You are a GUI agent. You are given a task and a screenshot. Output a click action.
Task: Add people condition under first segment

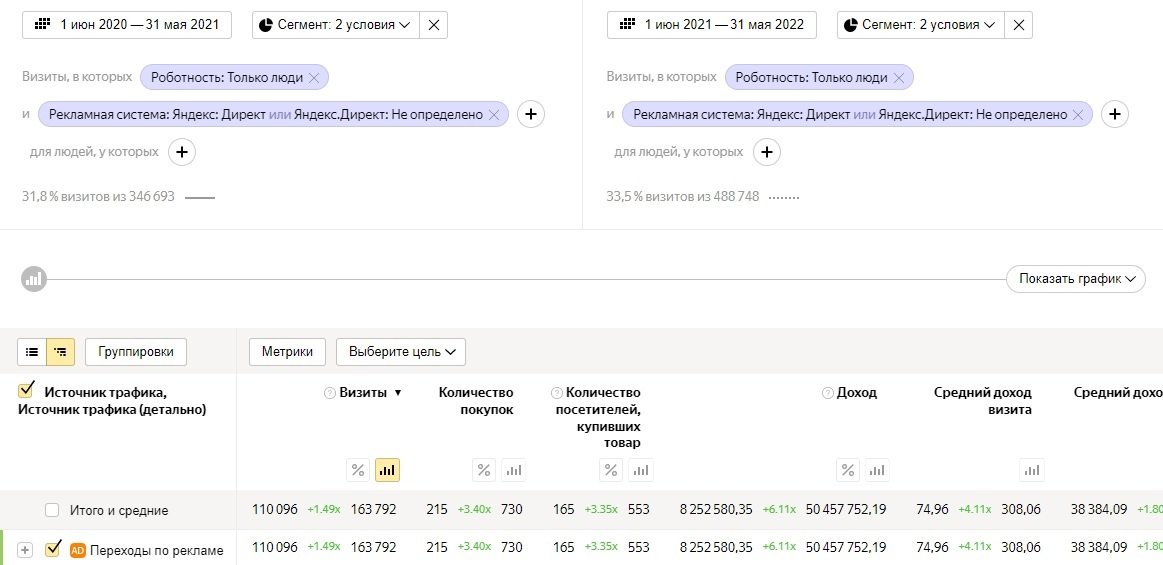coord(181,152)
